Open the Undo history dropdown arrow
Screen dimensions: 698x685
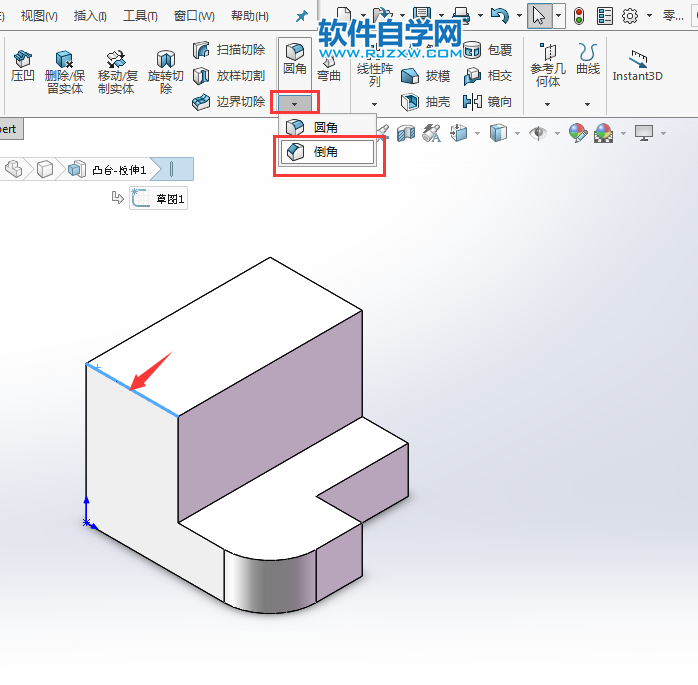coord(519,16)
